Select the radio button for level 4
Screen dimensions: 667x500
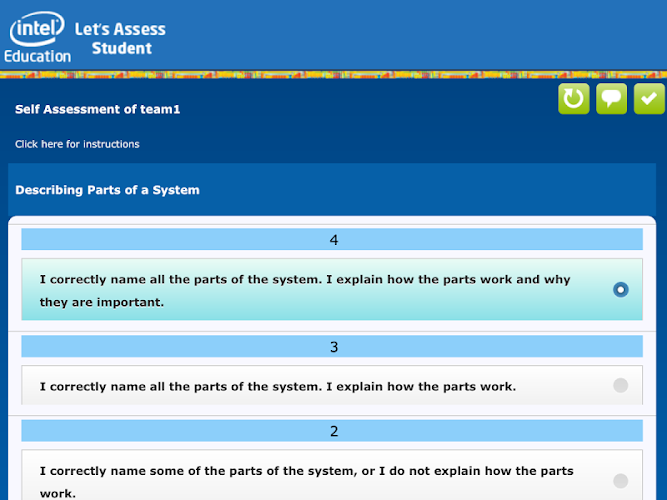click(621, 290)
